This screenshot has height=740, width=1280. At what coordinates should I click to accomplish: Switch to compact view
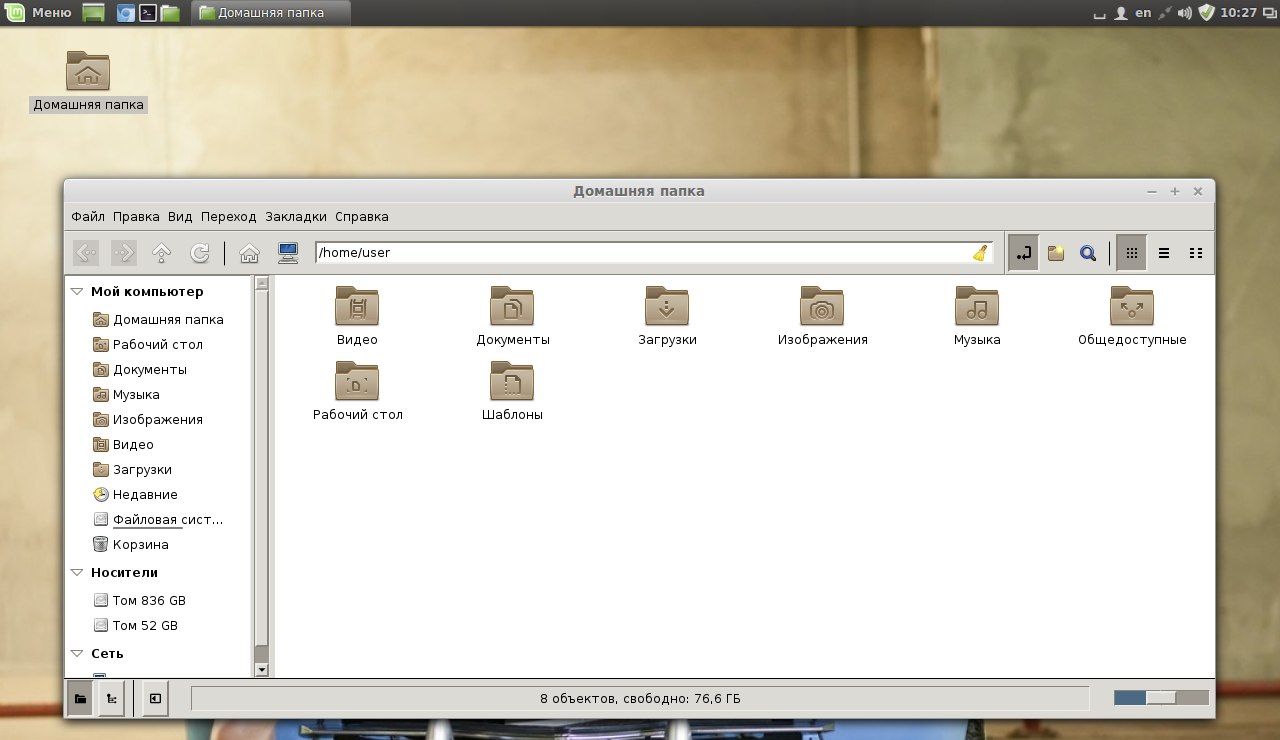(x=1196, y=253)
